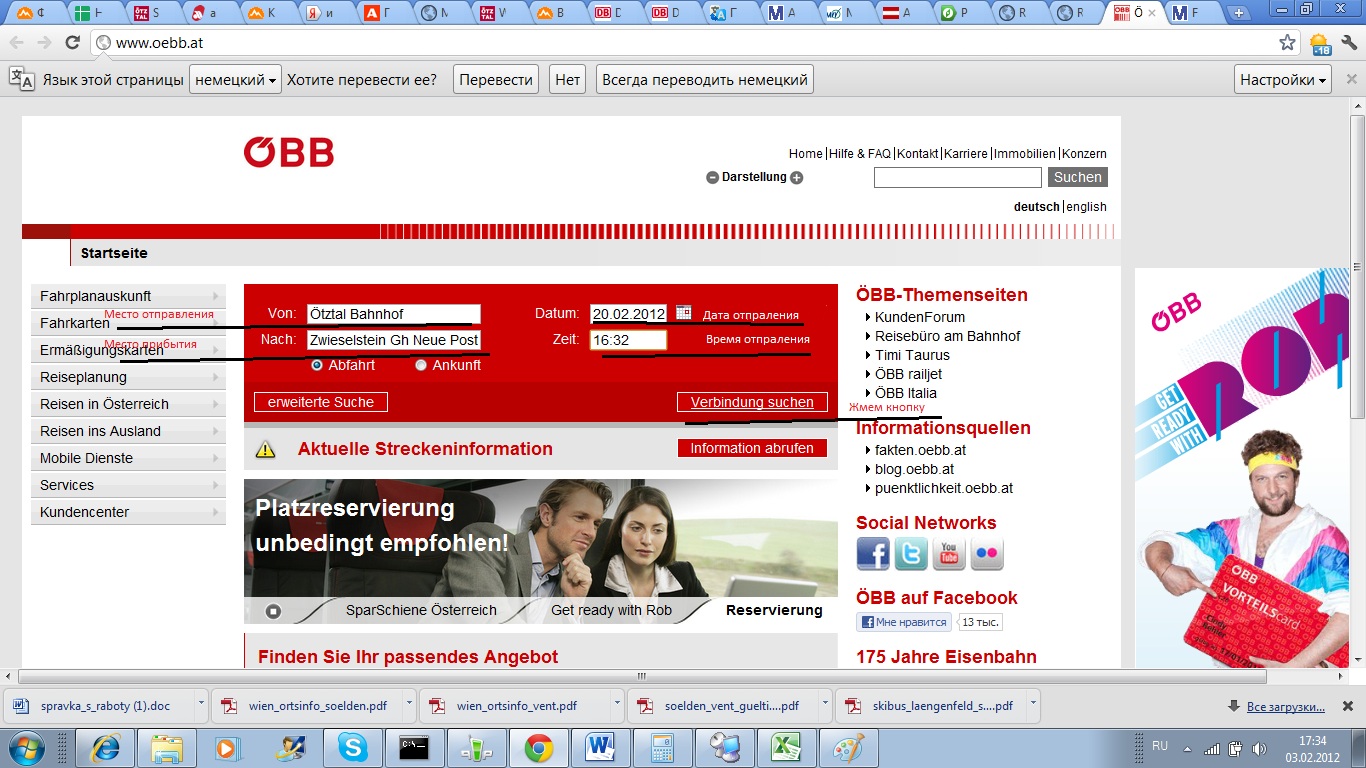Switch to SparSchiene Österreich banner tab
Screen dimensions: 1366x768
pos(421,610)
